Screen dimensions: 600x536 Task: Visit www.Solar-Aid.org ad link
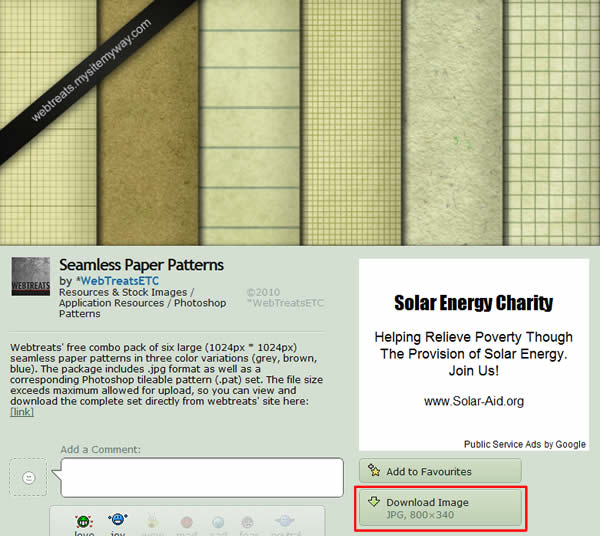point(474,401)
